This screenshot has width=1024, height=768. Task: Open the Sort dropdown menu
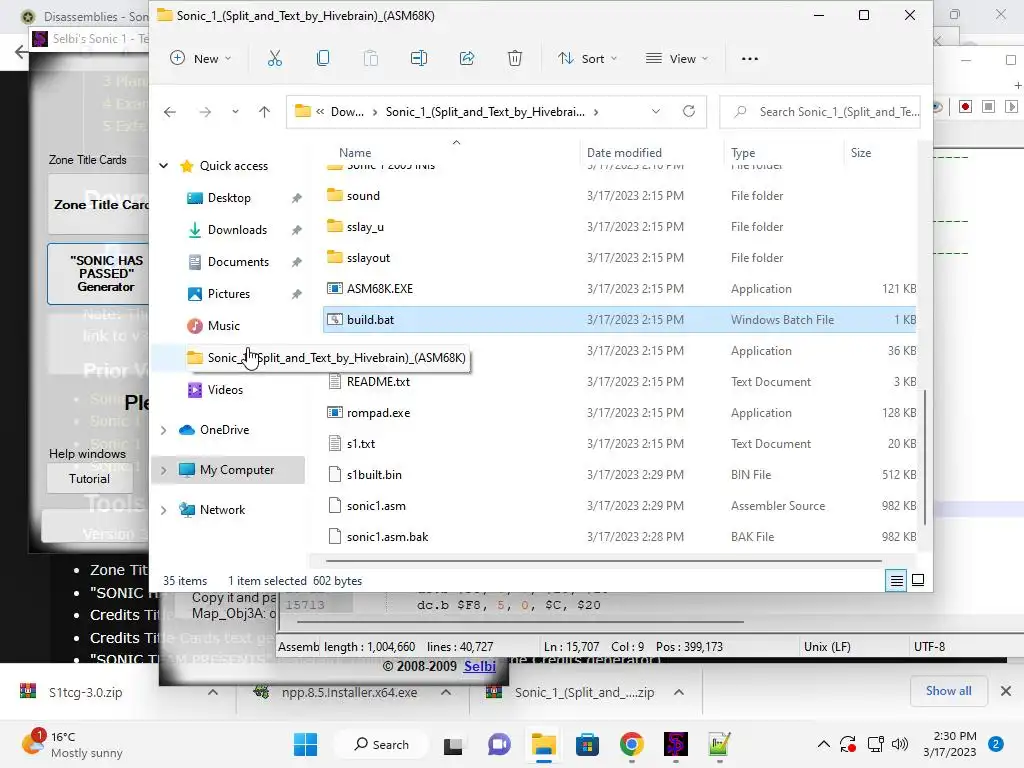click(x=587, y=59)
